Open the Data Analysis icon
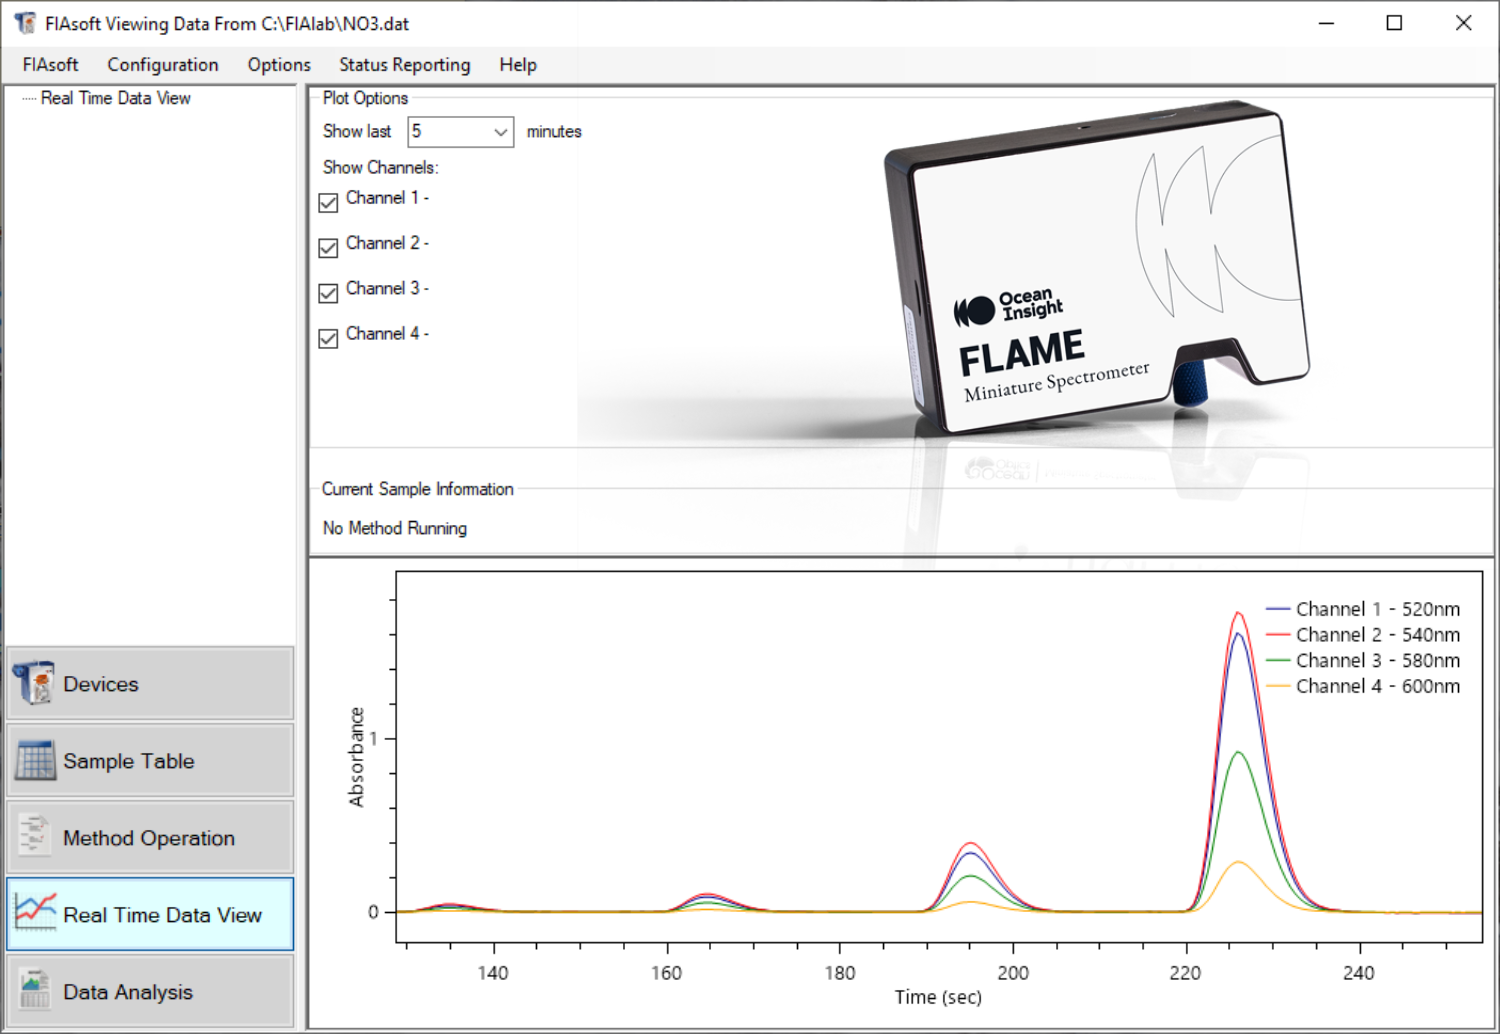Image resolution: width=1500 pixels, height=1035 pixels. coord(33,990)
